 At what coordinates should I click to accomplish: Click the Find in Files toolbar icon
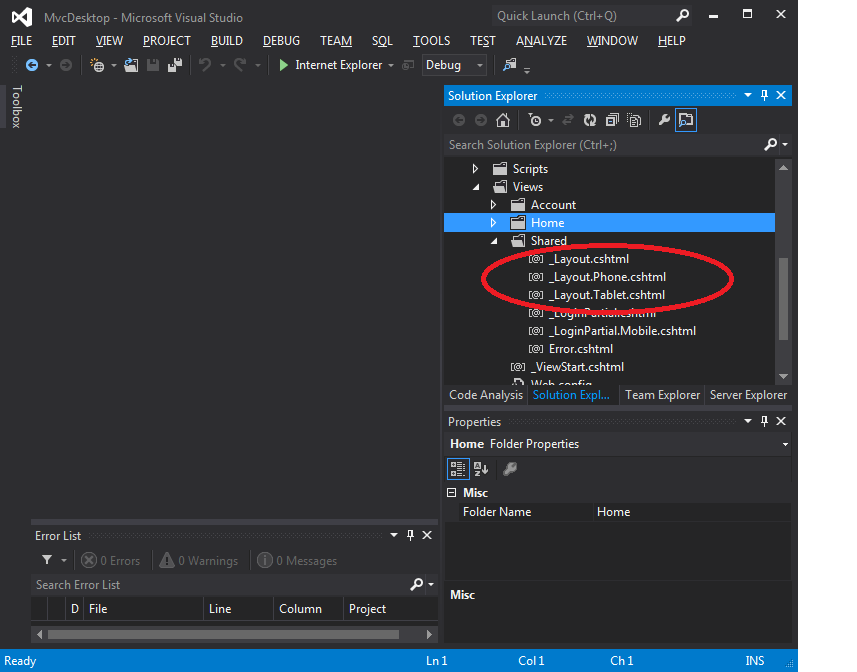click(x=509, y=65)
